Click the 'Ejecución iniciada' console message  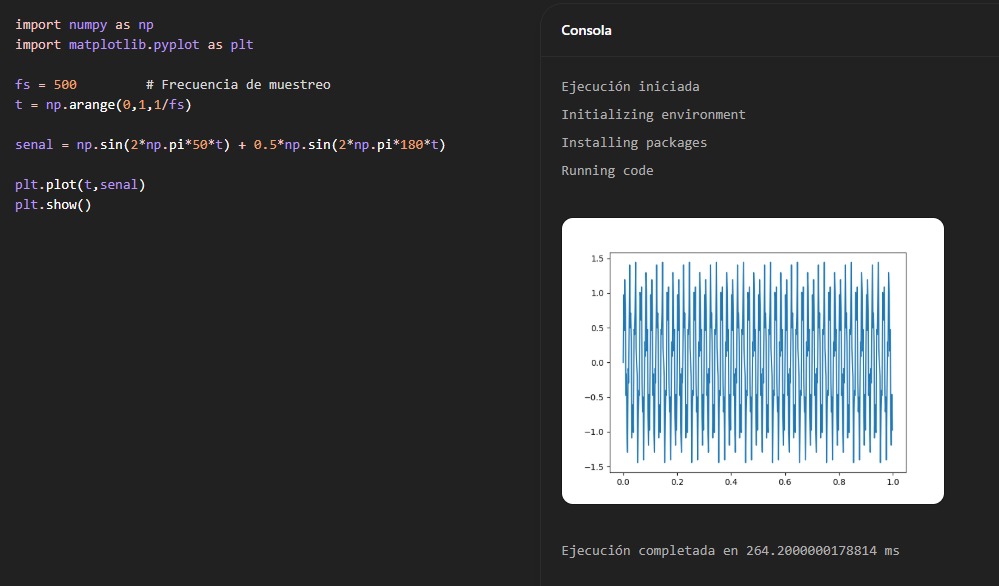[x=630, y=87]
